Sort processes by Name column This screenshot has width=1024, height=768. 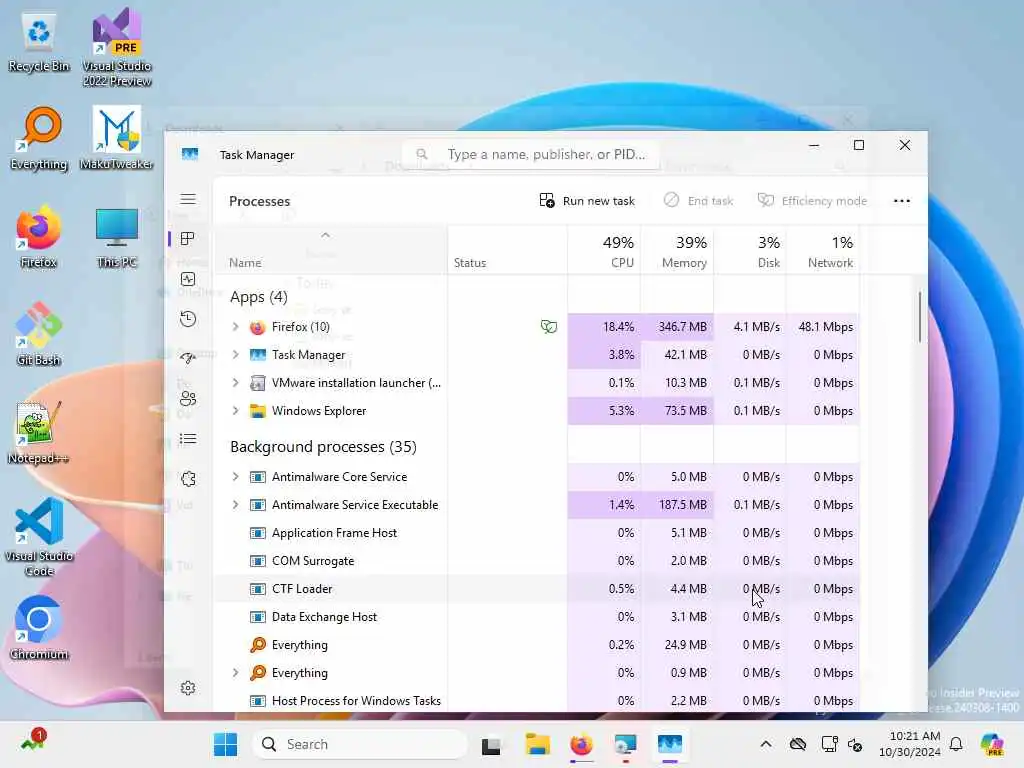click(330, 251)
